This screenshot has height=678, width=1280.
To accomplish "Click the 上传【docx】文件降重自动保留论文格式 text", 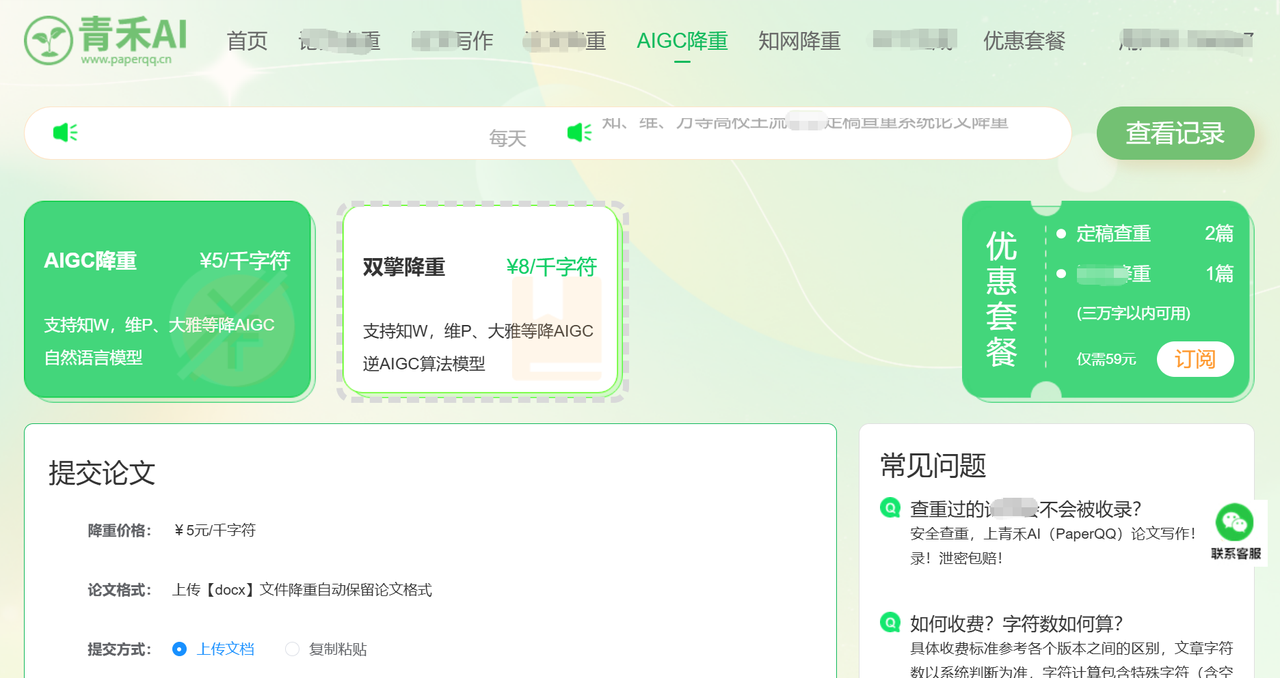I will pos(302,590).
